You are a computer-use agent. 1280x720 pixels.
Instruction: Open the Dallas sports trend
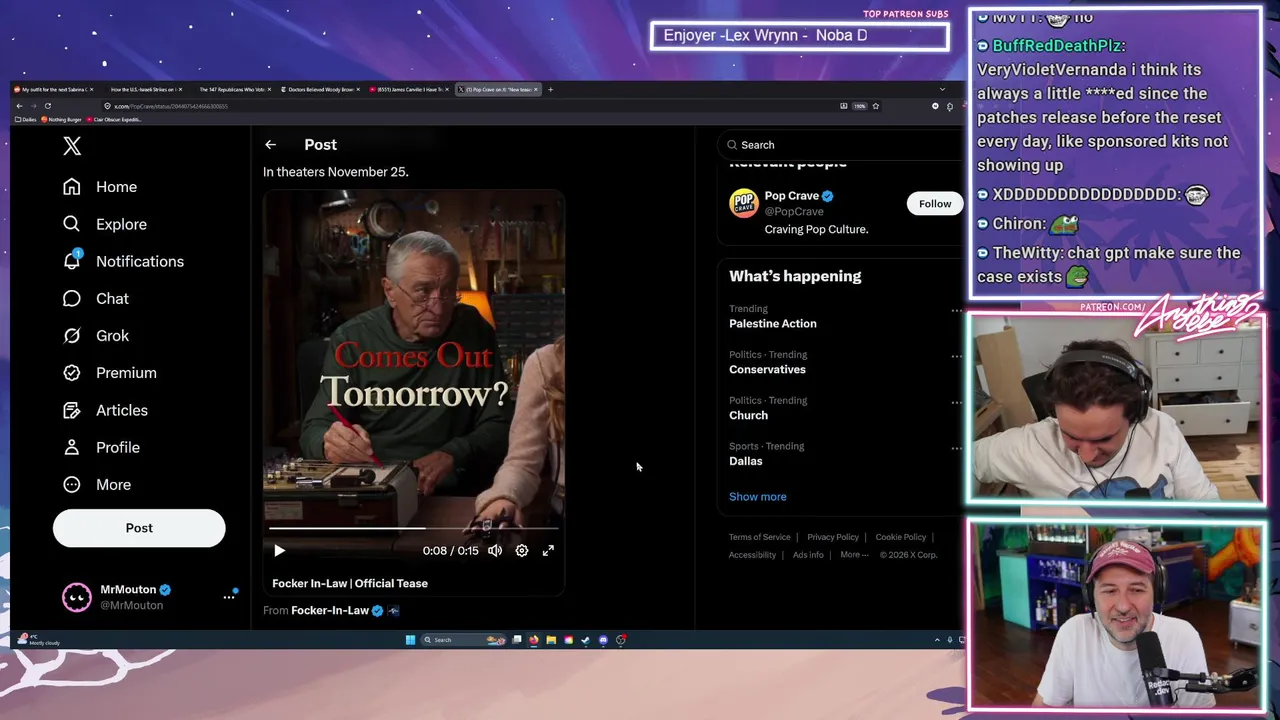[x=745, y=462]
